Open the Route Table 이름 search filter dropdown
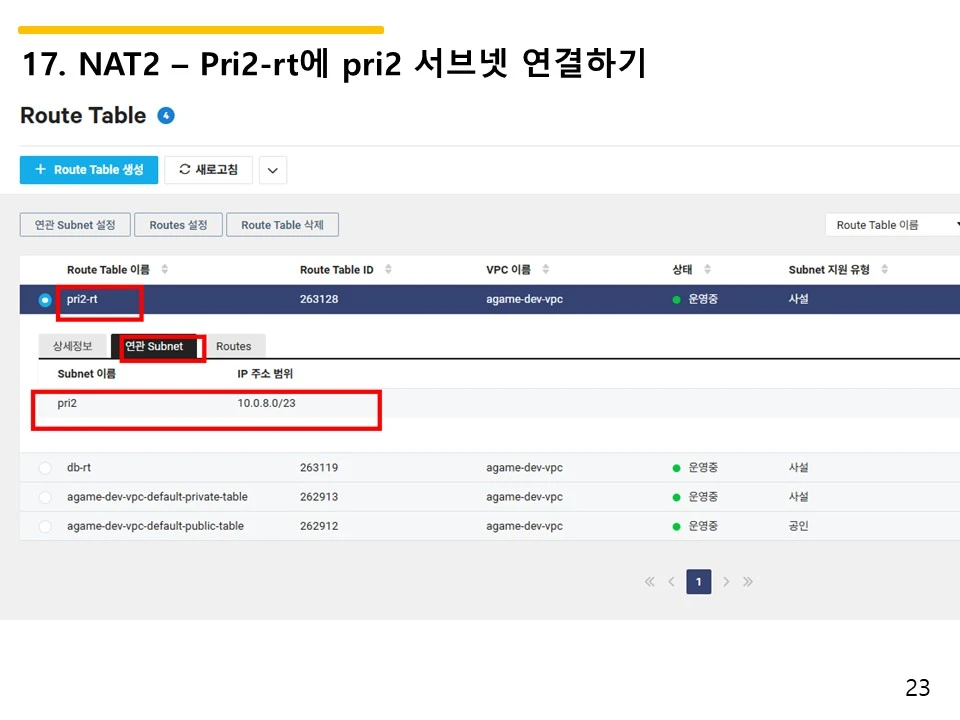 pyautogui.click(x=890, y=224)
